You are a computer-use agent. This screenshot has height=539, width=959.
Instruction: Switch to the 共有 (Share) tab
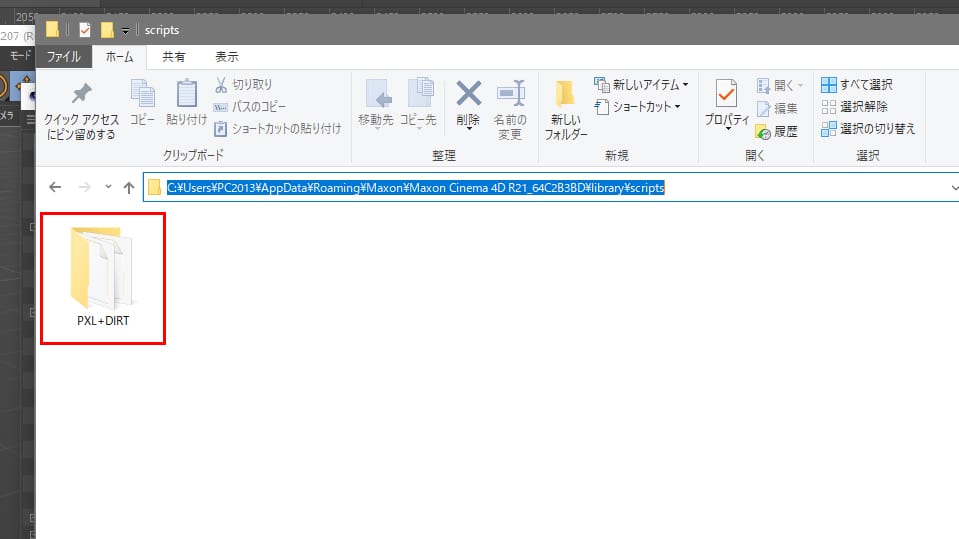coord(174,57)
